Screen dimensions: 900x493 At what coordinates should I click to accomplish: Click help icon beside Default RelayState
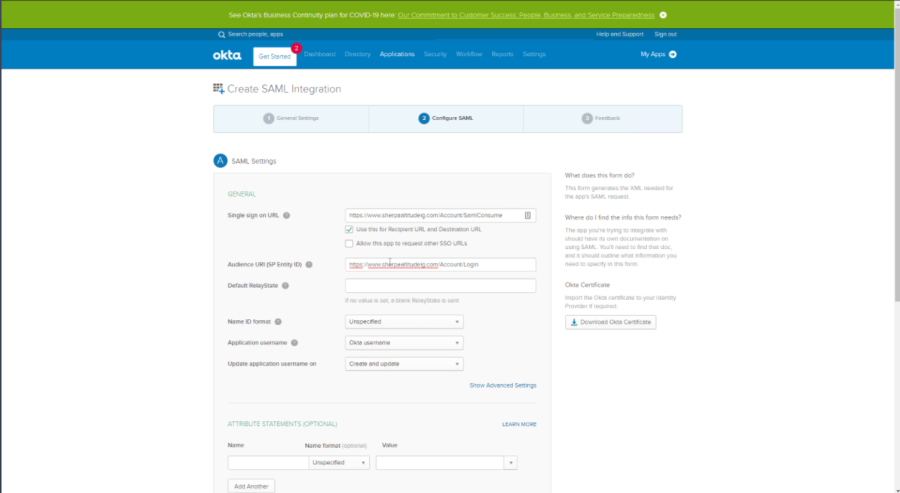[x=286, y=286]
